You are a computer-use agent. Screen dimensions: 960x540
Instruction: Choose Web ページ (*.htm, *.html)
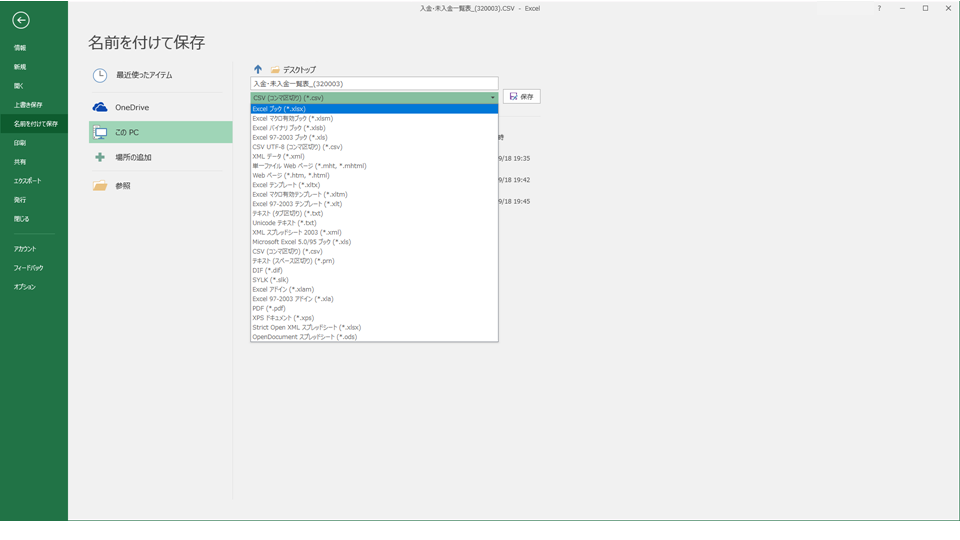point(374,176)
